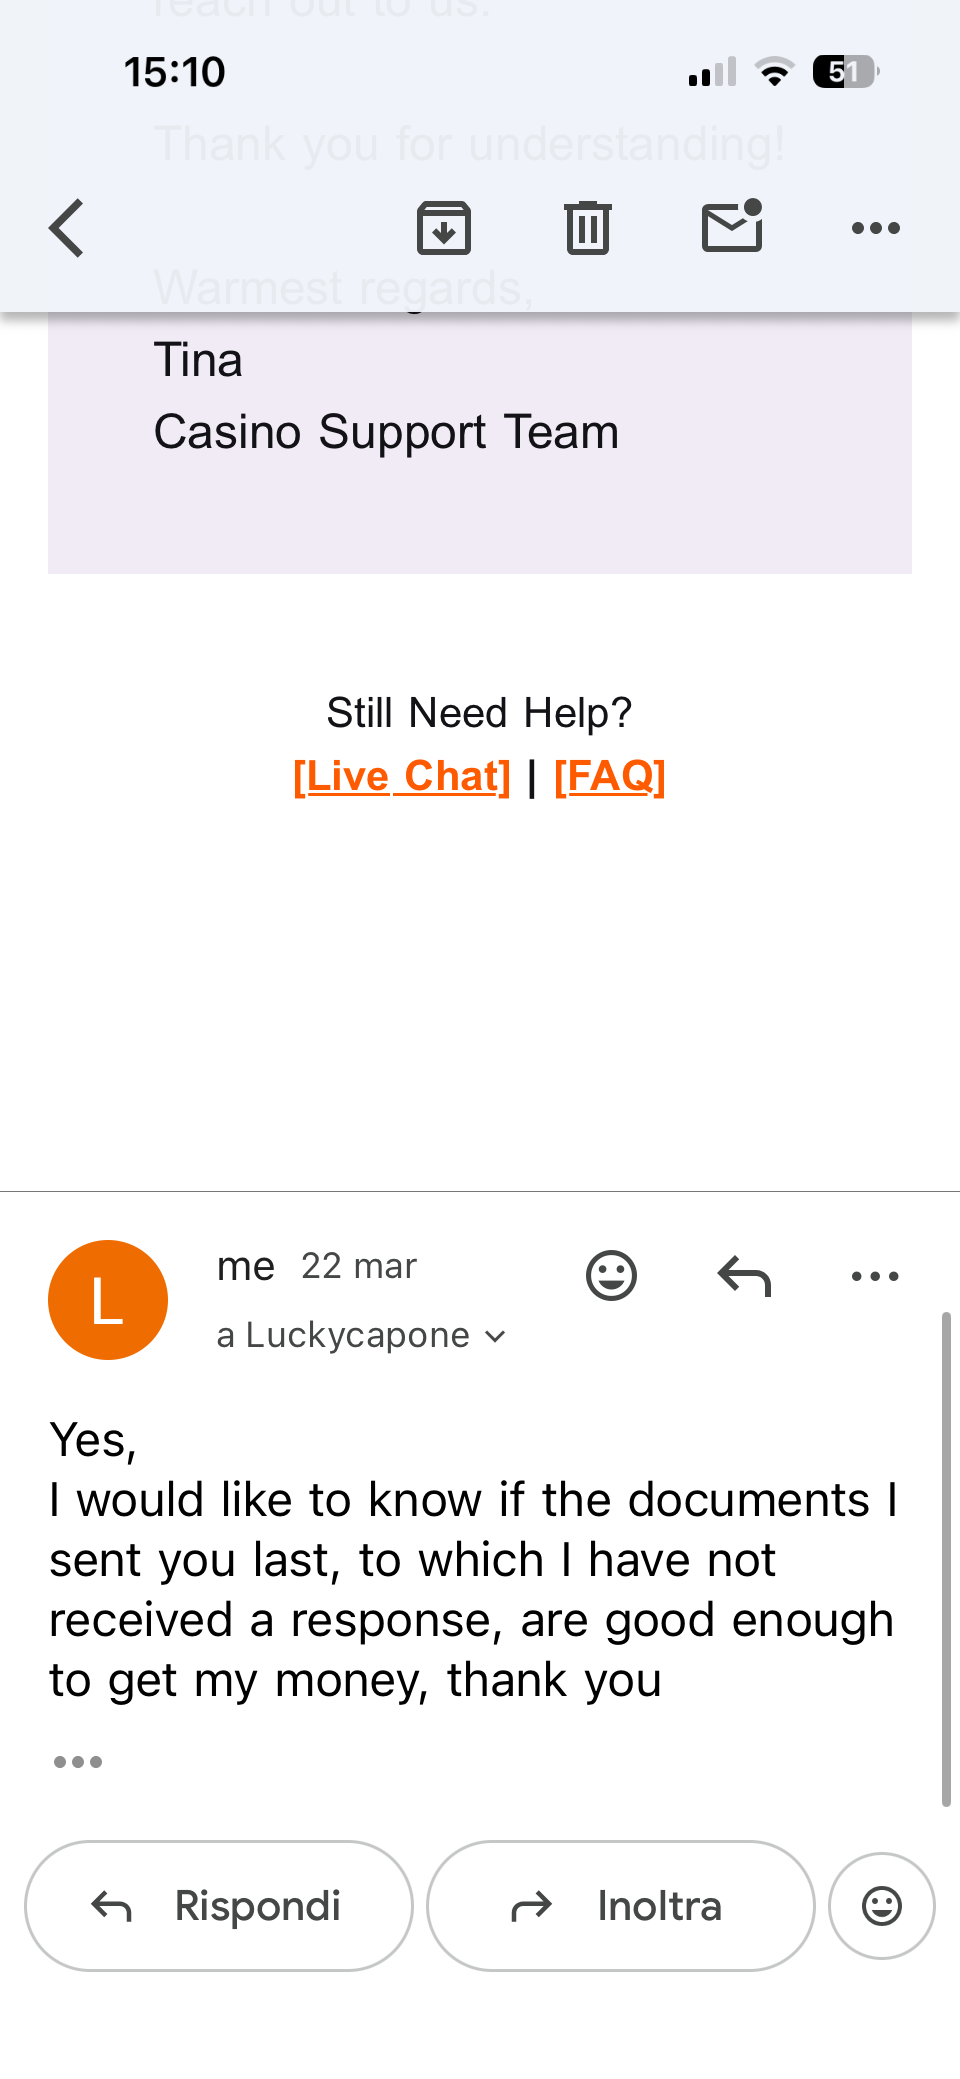This screenshot has width=960, height=2079.
Task: Click the message scrollbar on the right
Action: point(946,1560)
